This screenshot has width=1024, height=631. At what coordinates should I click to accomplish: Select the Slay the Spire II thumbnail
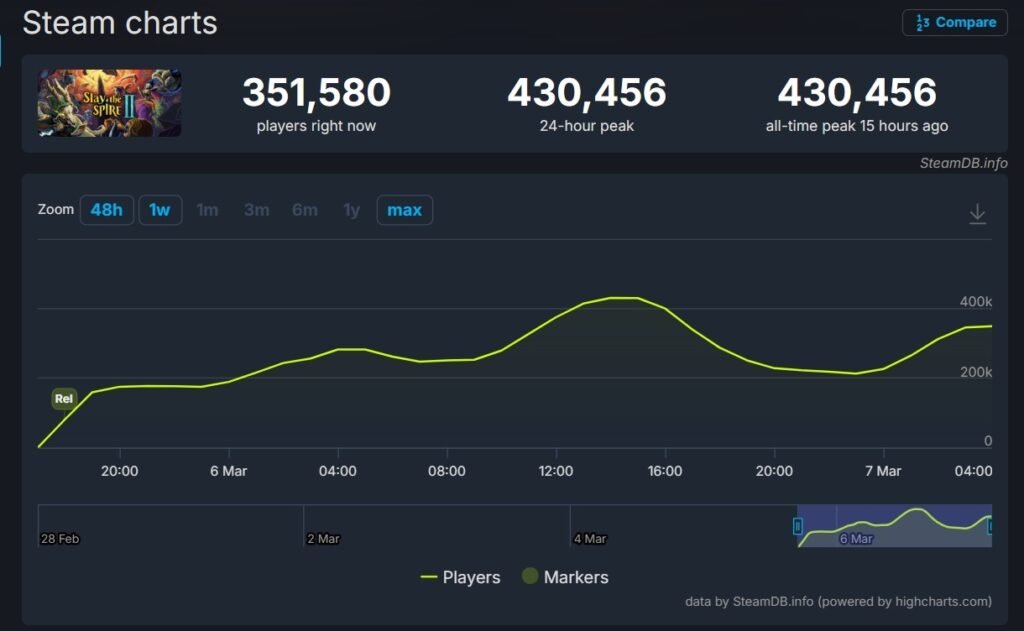point(110,103)
